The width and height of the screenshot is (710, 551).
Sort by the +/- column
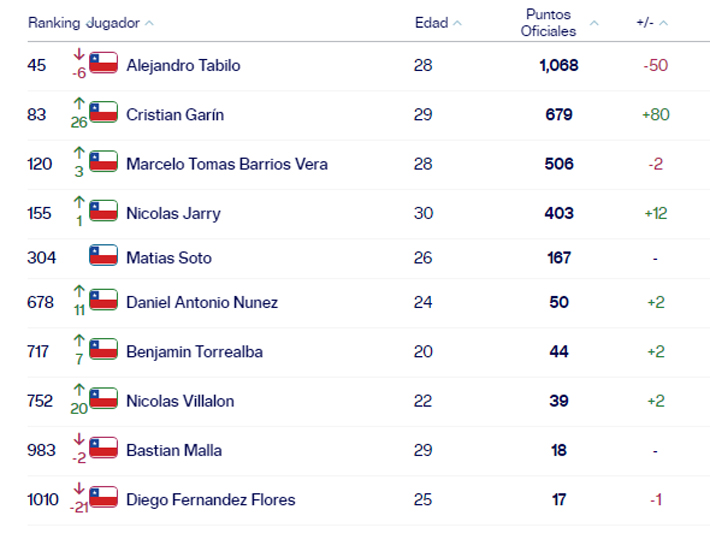tap(663, 23)
